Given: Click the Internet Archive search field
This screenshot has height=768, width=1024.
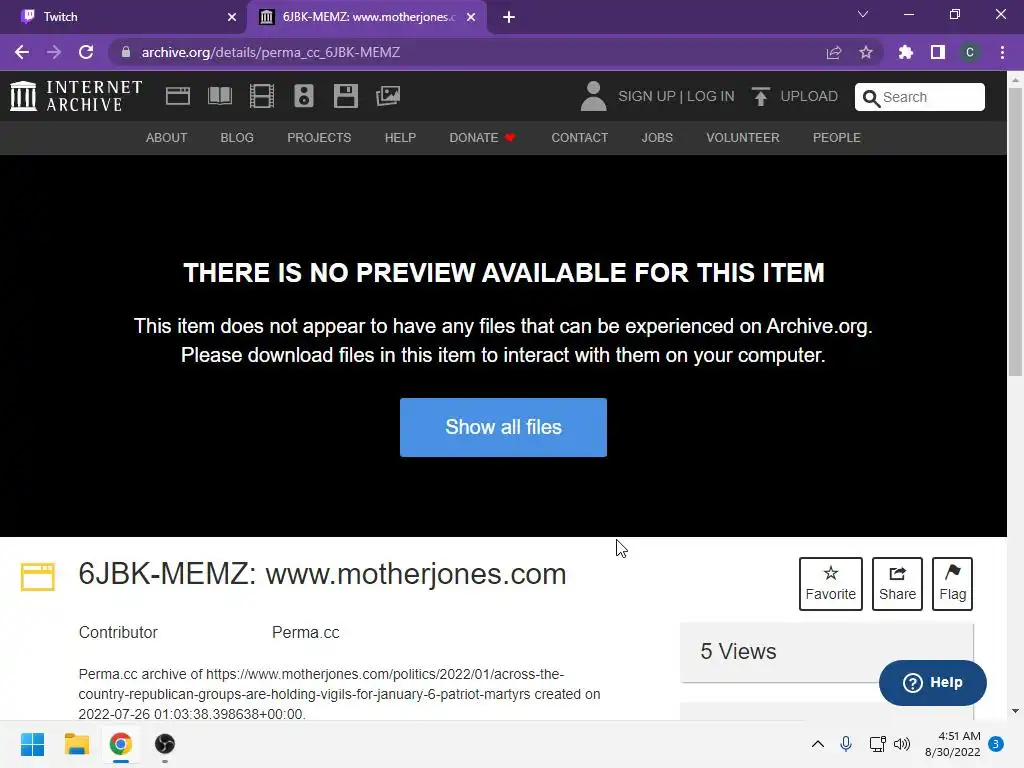Looking at the screenshot, I should 920,97.
